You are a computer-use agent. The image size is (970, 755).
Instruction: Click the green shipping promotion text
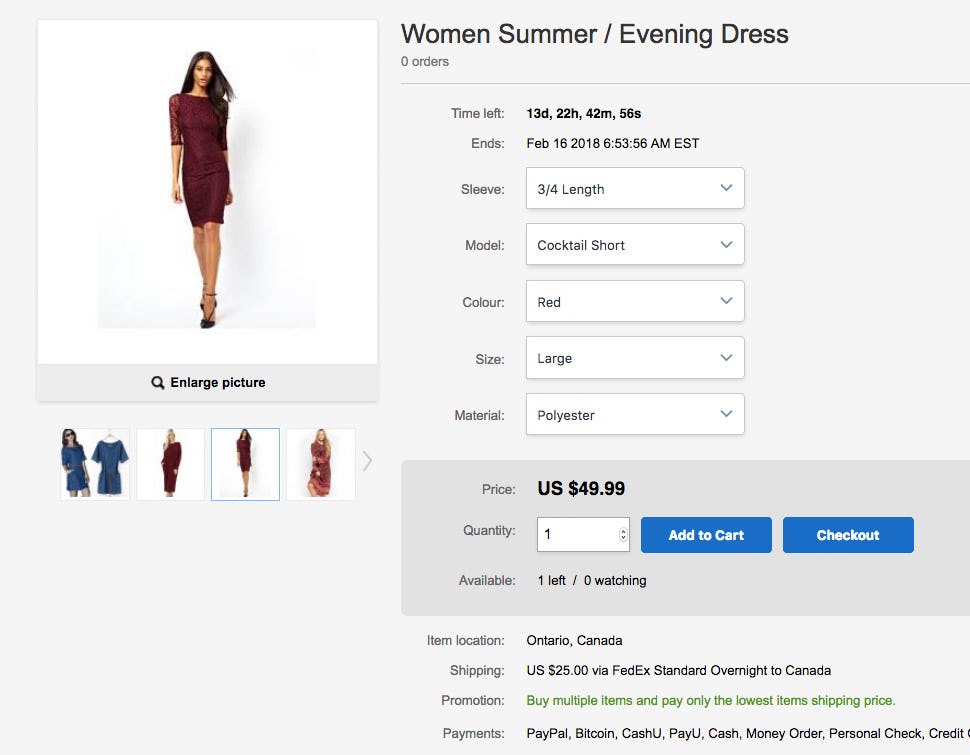coord(711,701)
